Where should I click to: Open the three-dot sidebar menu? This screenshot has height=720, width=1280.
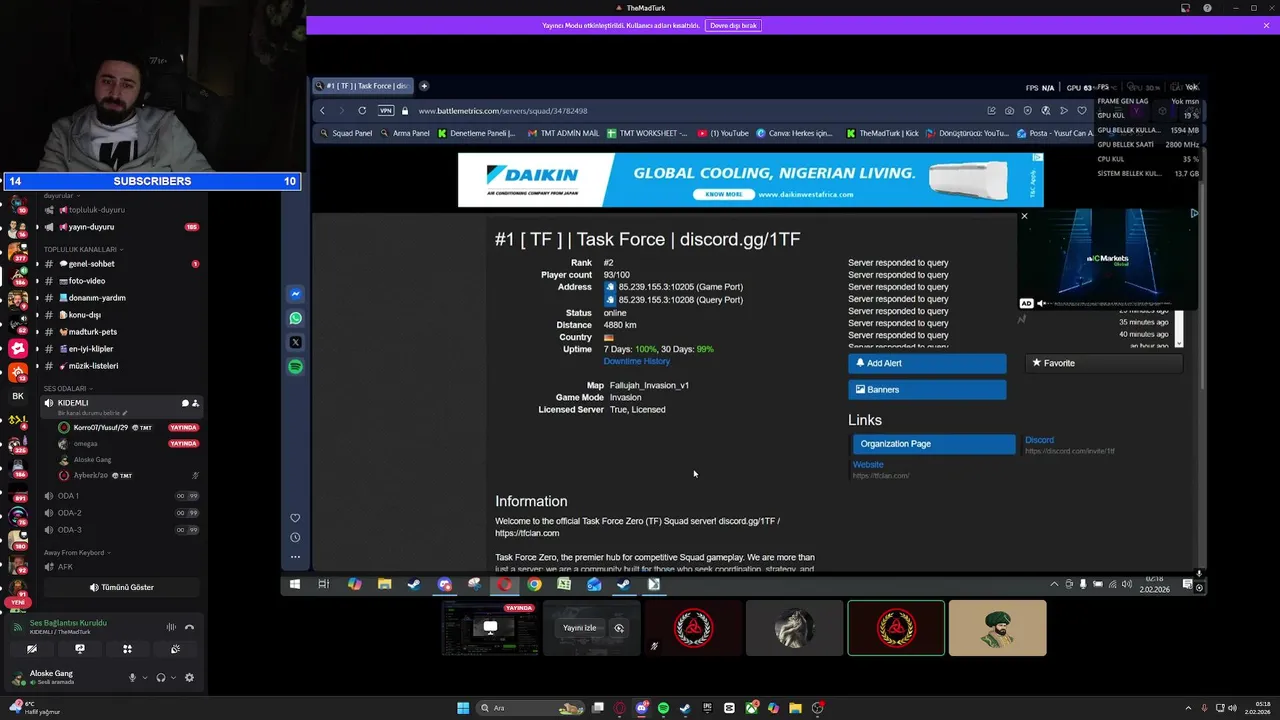[x=295, y=556]
